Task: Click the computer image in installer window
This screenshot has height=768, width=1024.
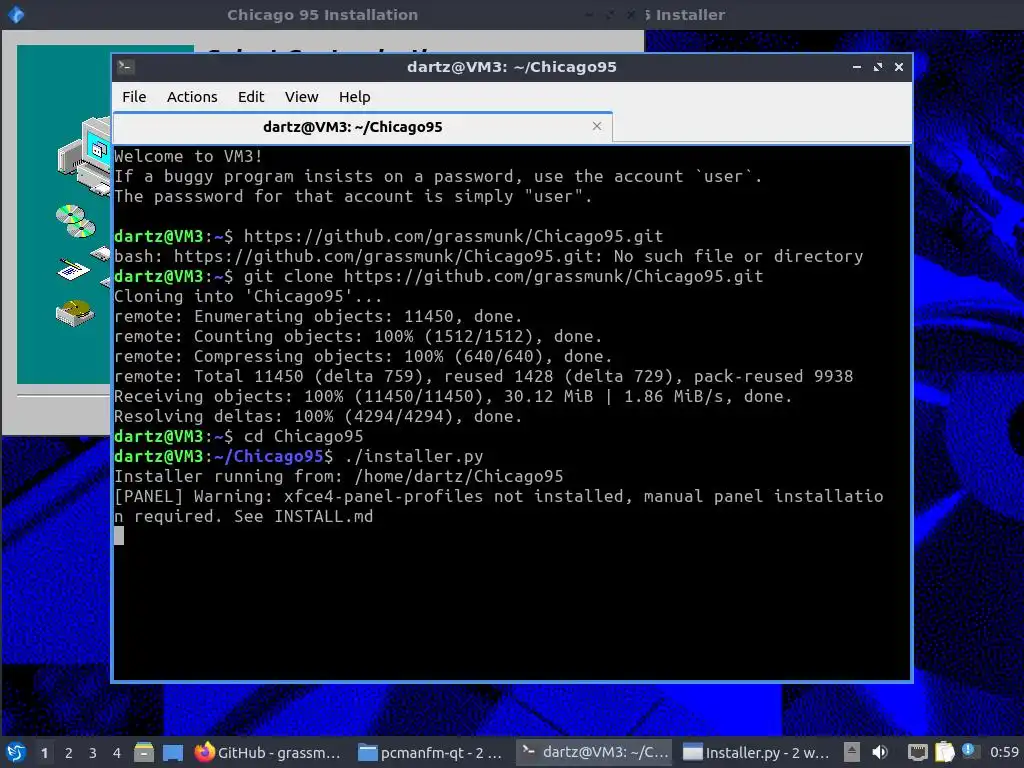Action: (85, 155)
